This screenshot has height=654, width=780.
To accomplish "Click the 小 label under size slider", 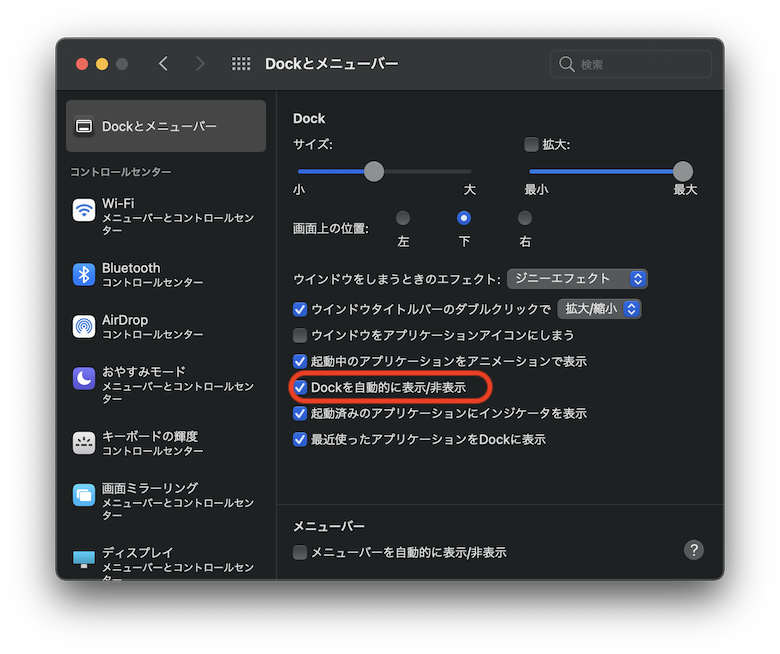I will click(x=299, y=189).
